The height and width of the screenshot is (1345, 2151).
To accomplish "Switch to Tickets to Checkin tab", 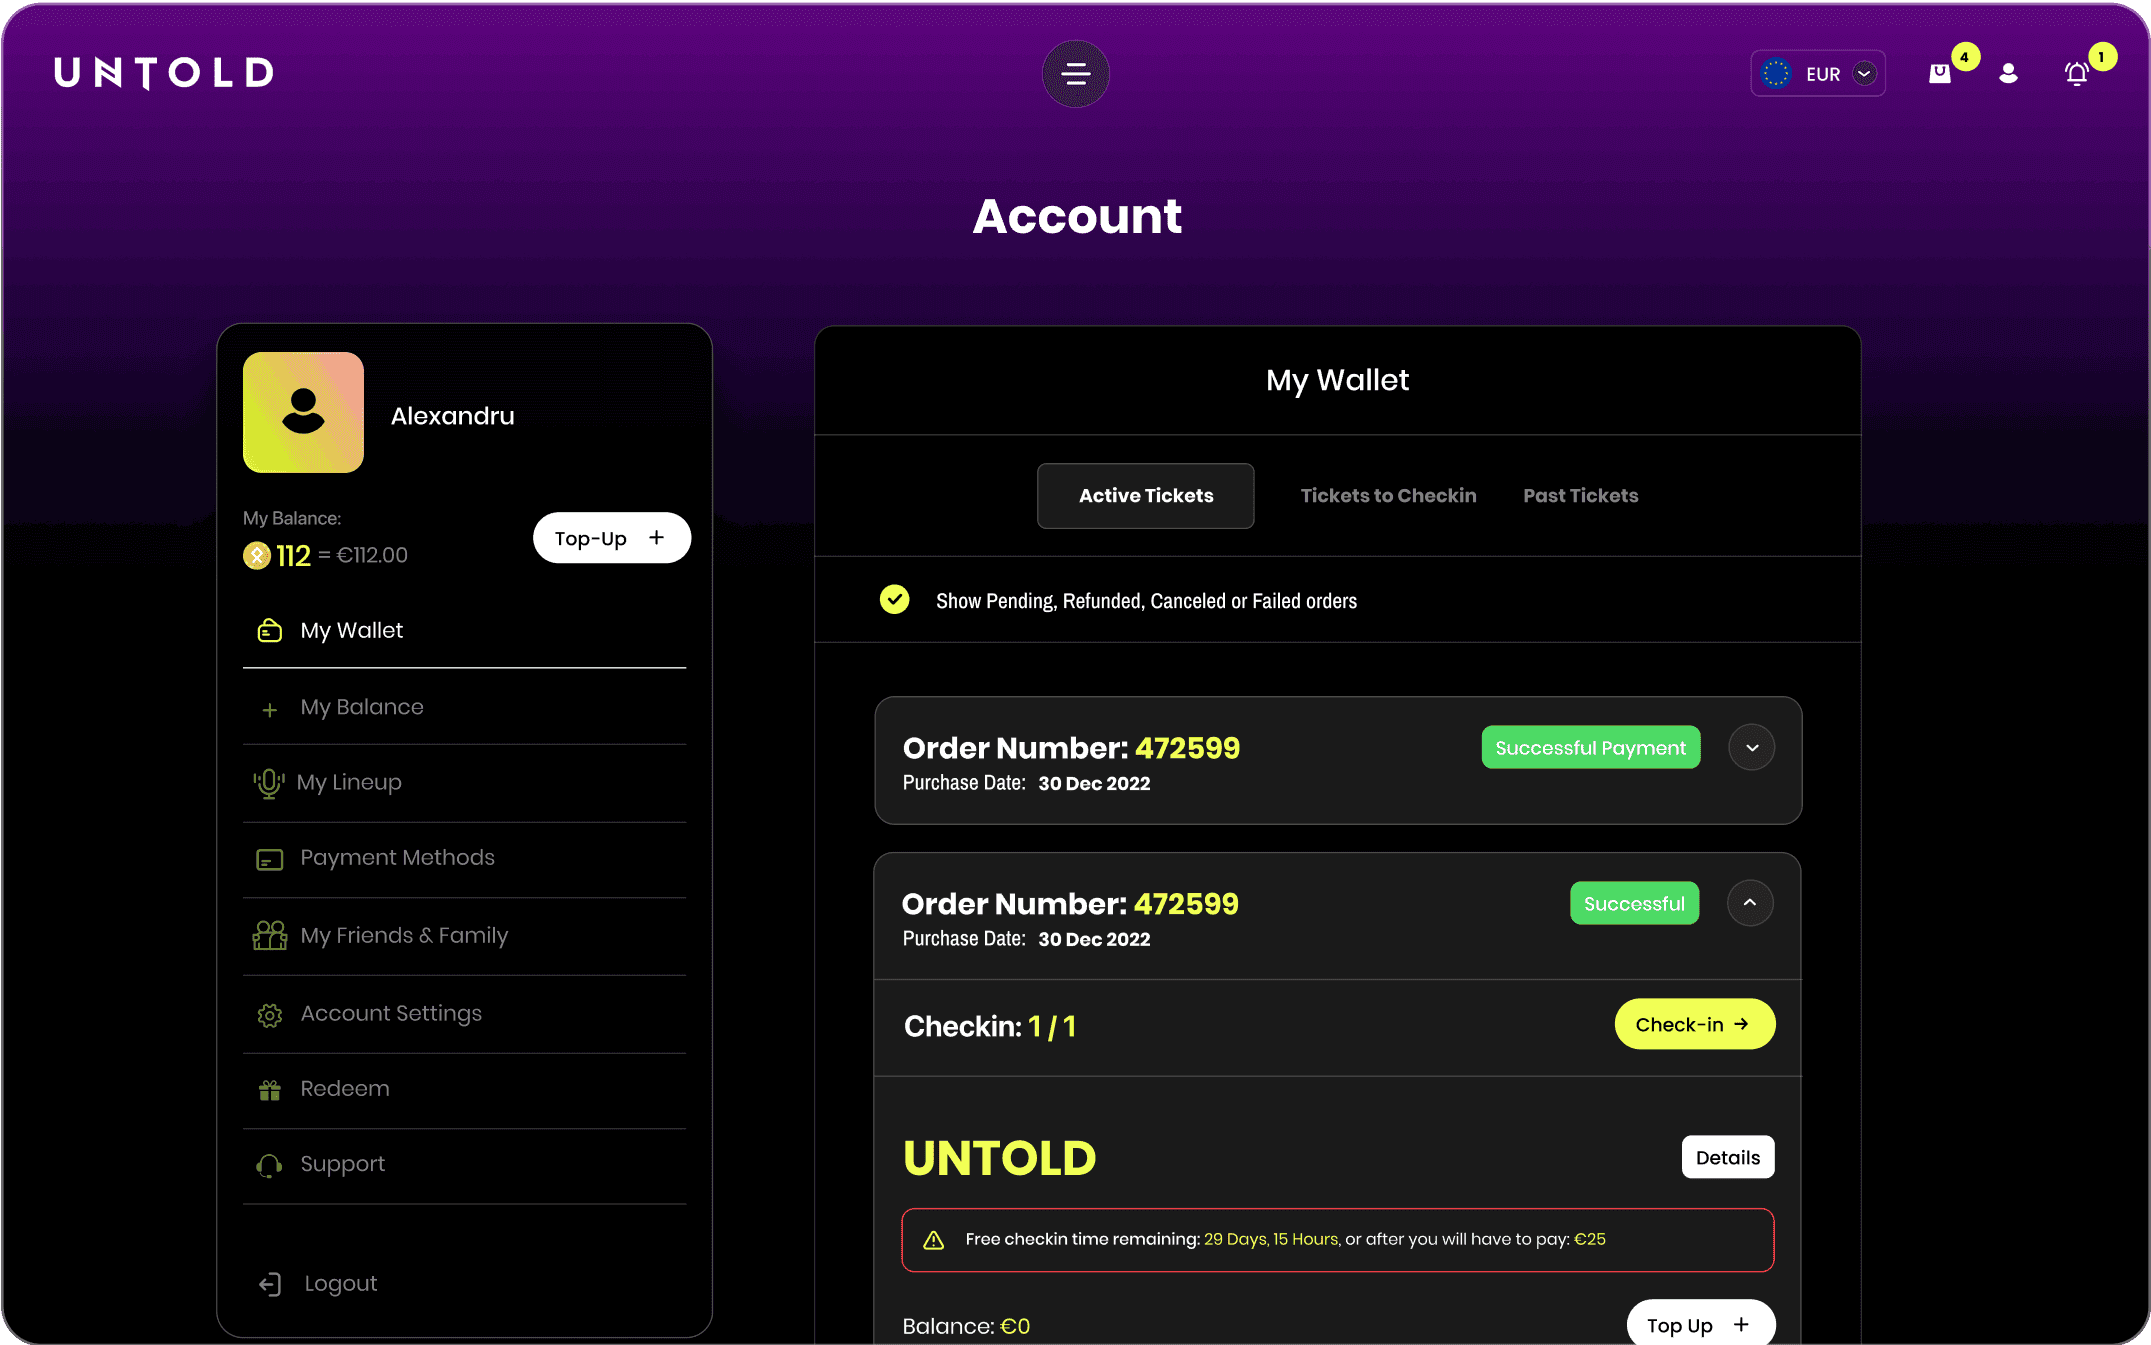I will point(1387,496).
